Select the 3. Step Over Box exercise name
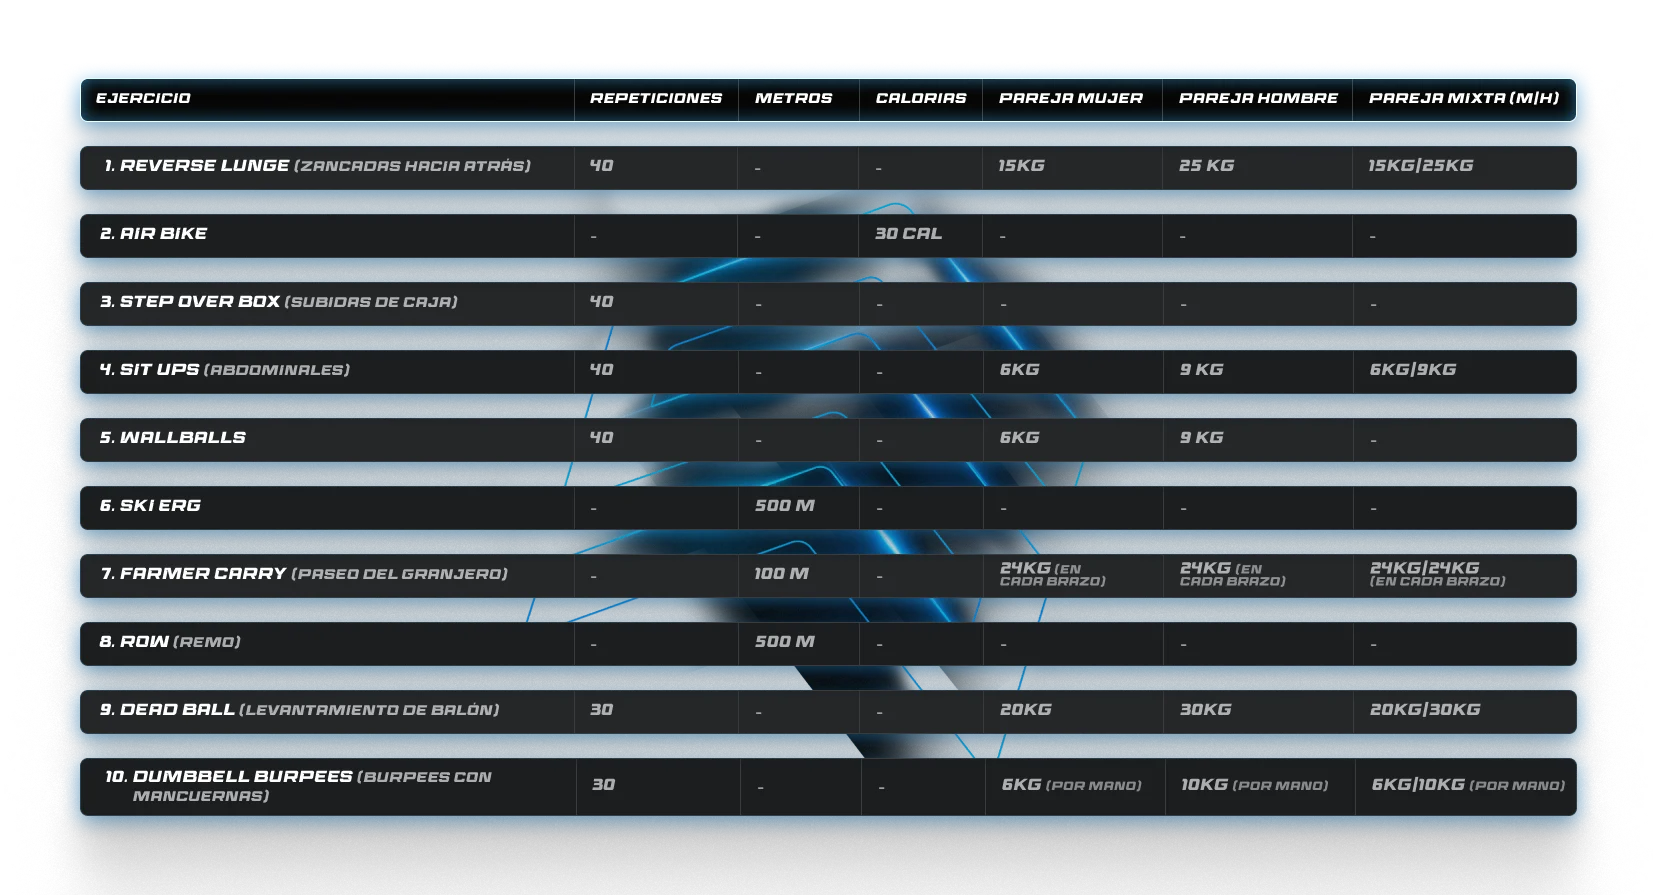The height and width of the screenshot is (895, 1656). 278,302
